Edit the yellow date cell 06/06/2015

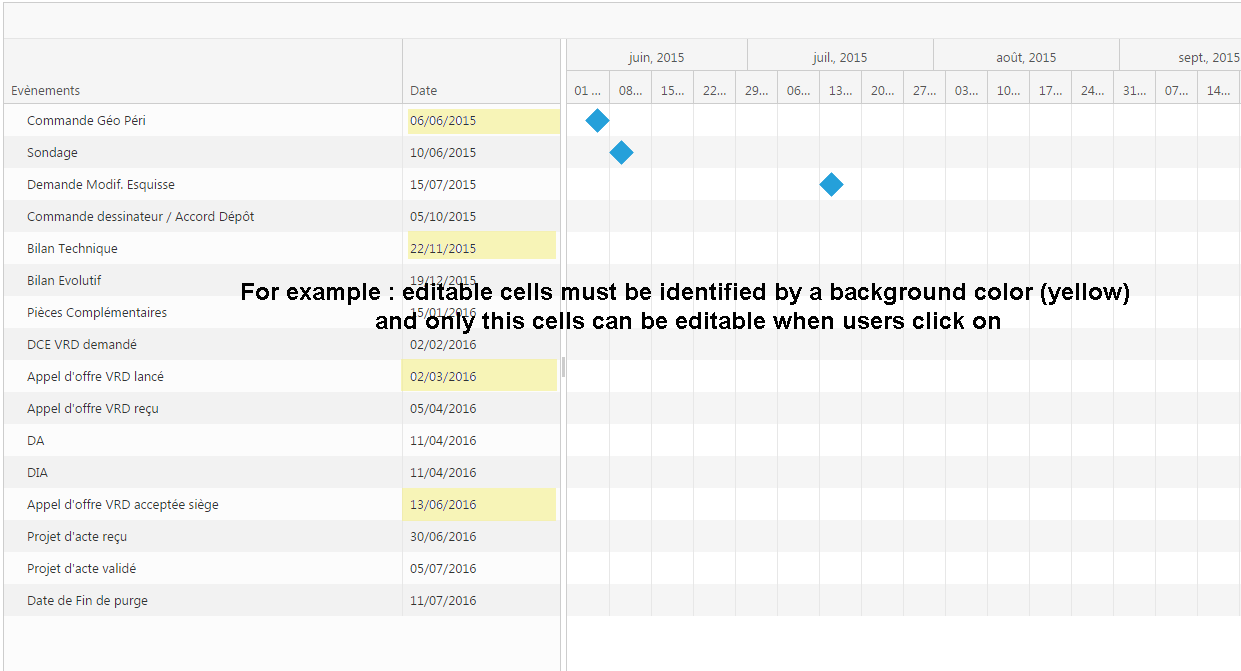point(482,121)
